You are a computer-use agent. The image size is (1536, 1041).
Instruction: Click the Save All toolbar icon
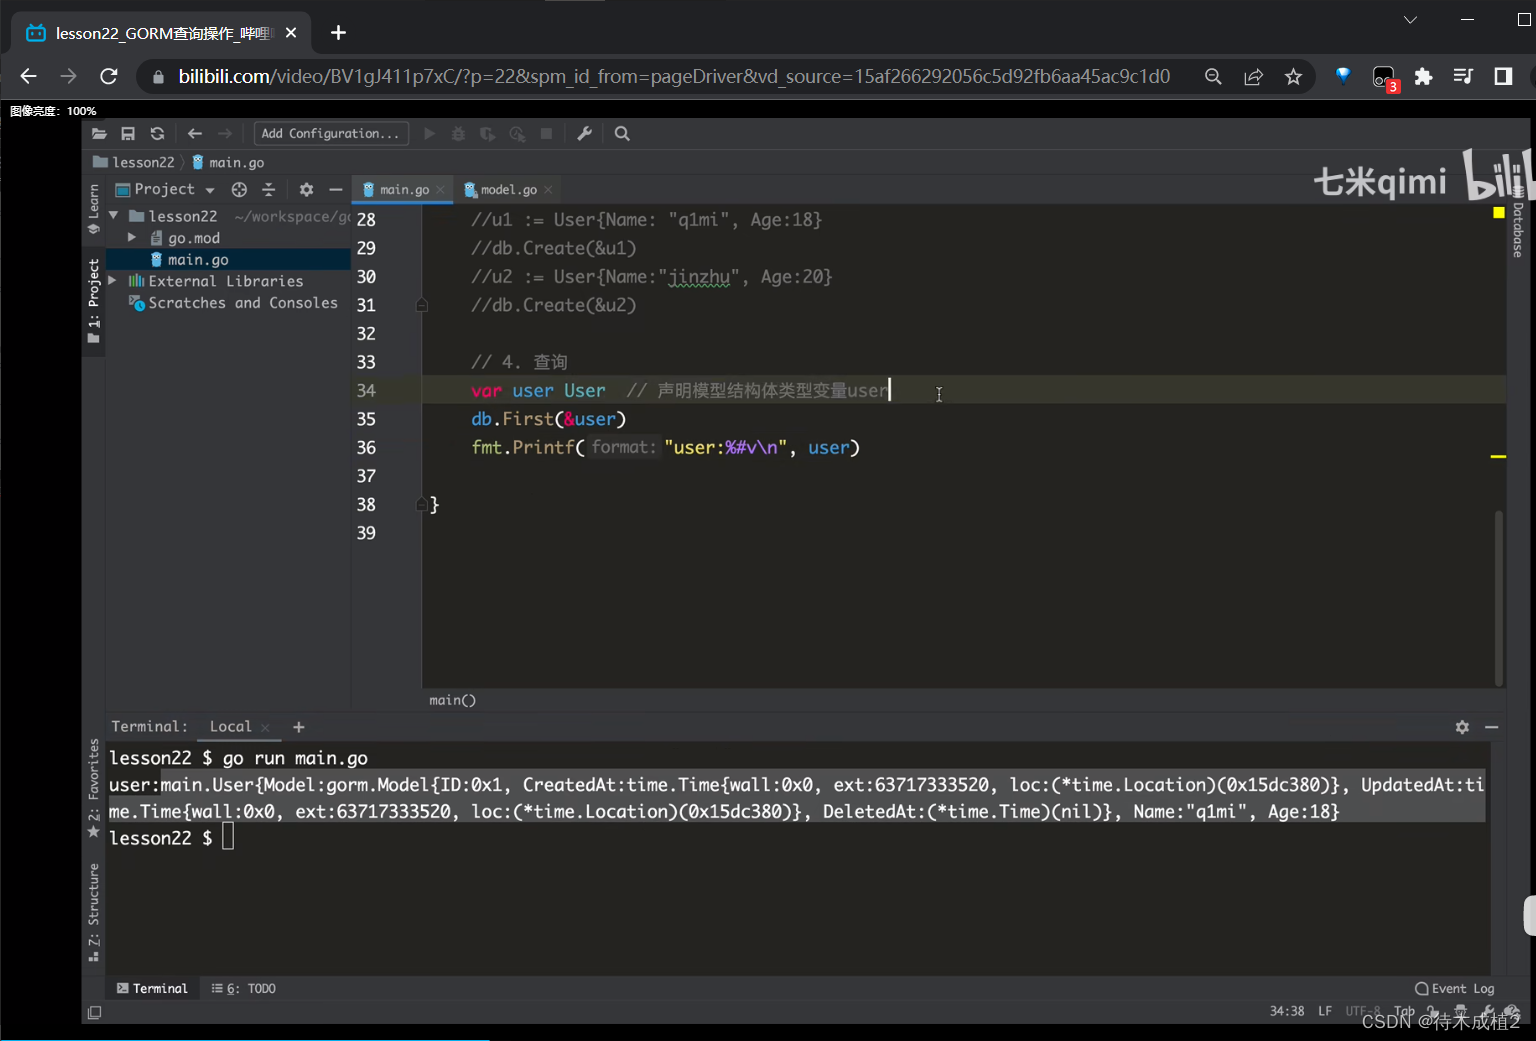click(x=128, y=134)
